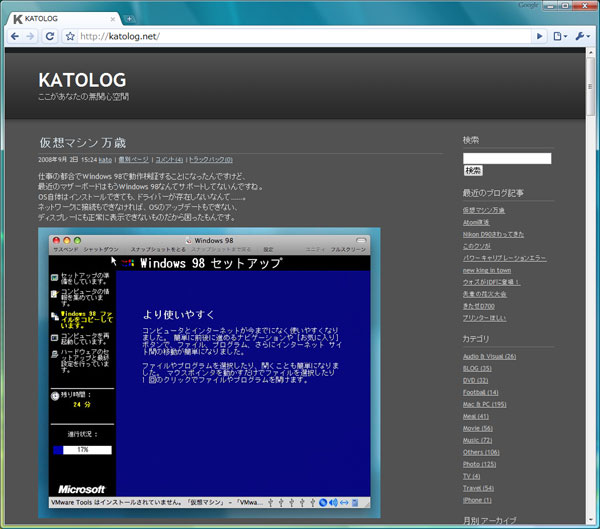Open the トラックバック(0) link
Viewport: 600px width, 529px height.
point(211,160)
